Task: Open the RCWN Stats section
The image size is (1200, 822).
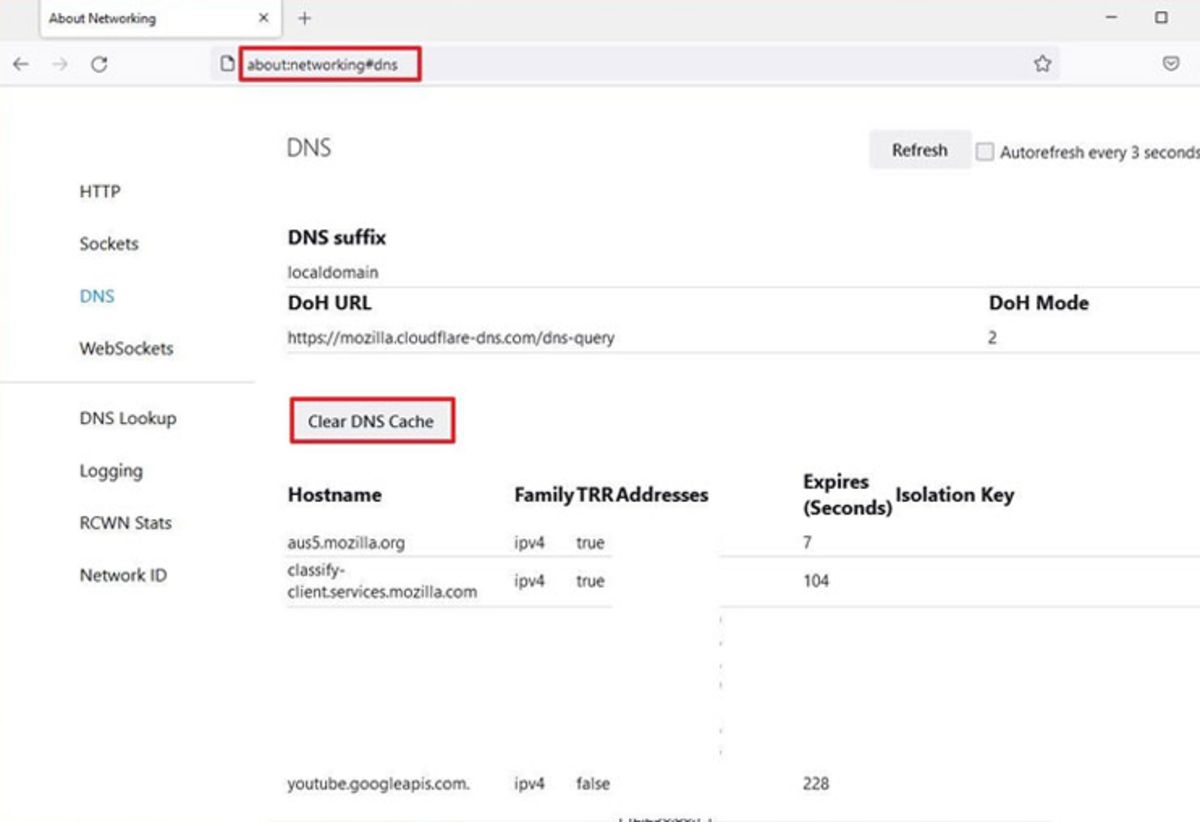Action: coord(125,523)
